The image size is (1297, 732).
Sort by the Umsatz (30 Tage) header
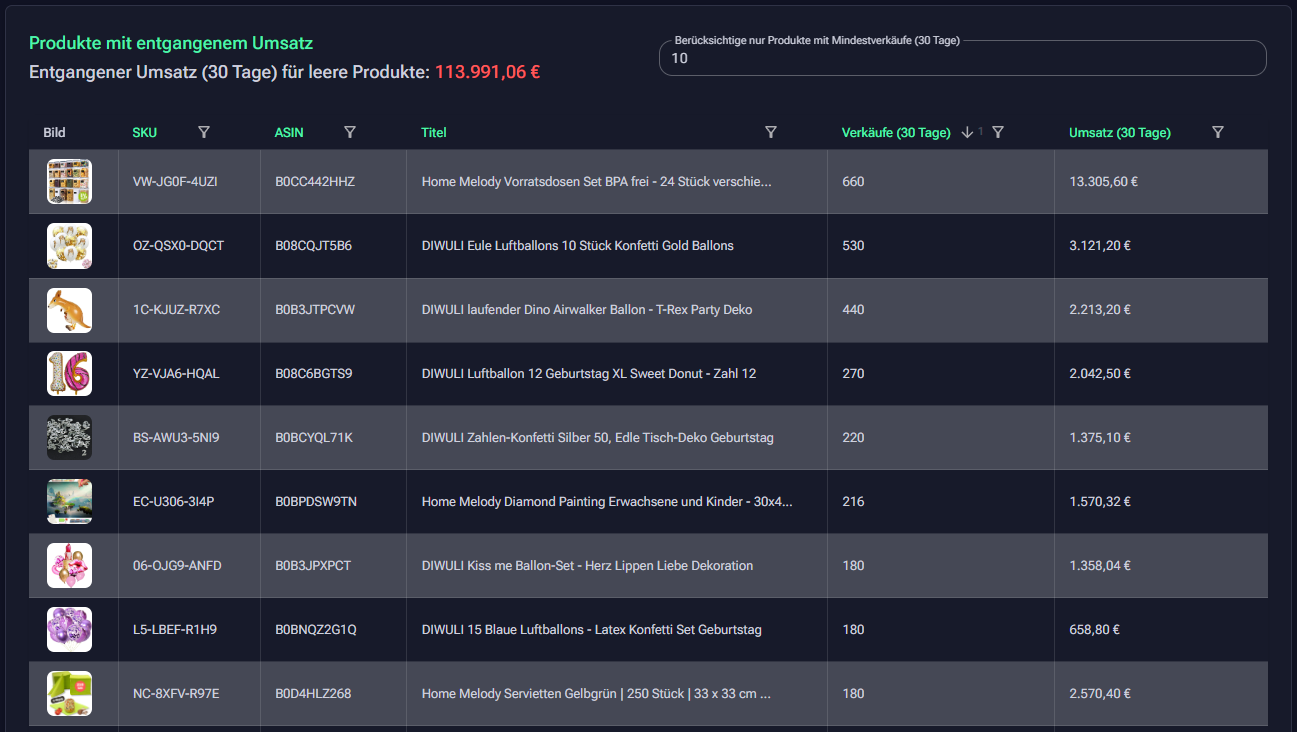[x=1119, y=133]
